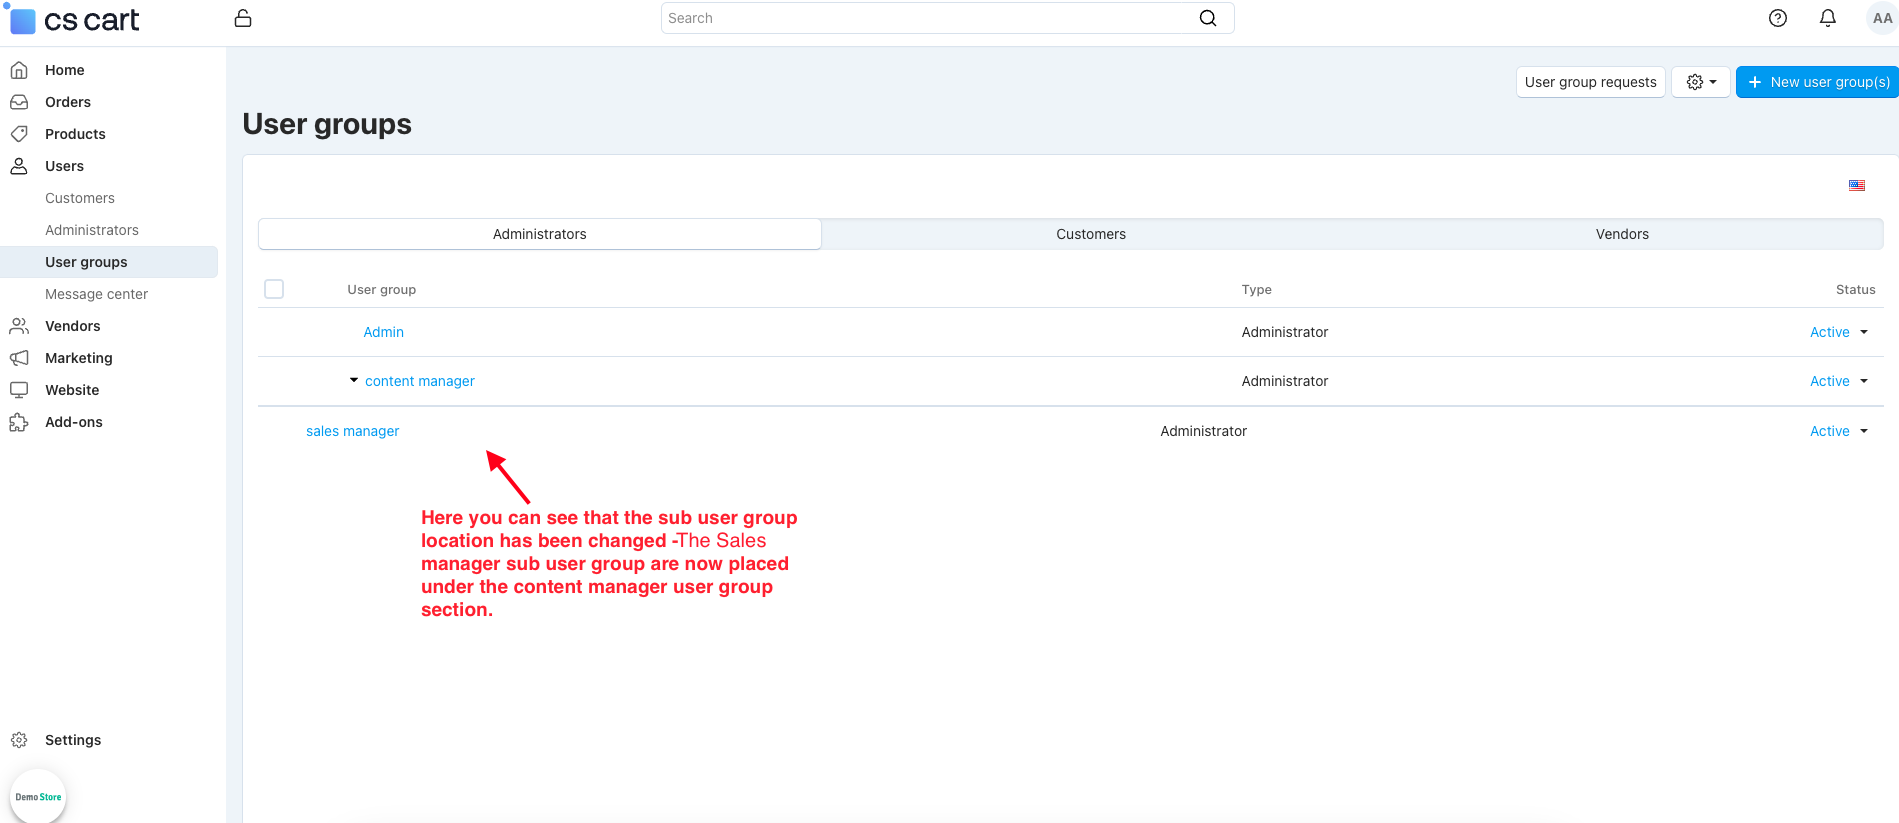Click the padlock icon beside the logo
This screenshot has height=823, width=1899.
click(243, 18)
